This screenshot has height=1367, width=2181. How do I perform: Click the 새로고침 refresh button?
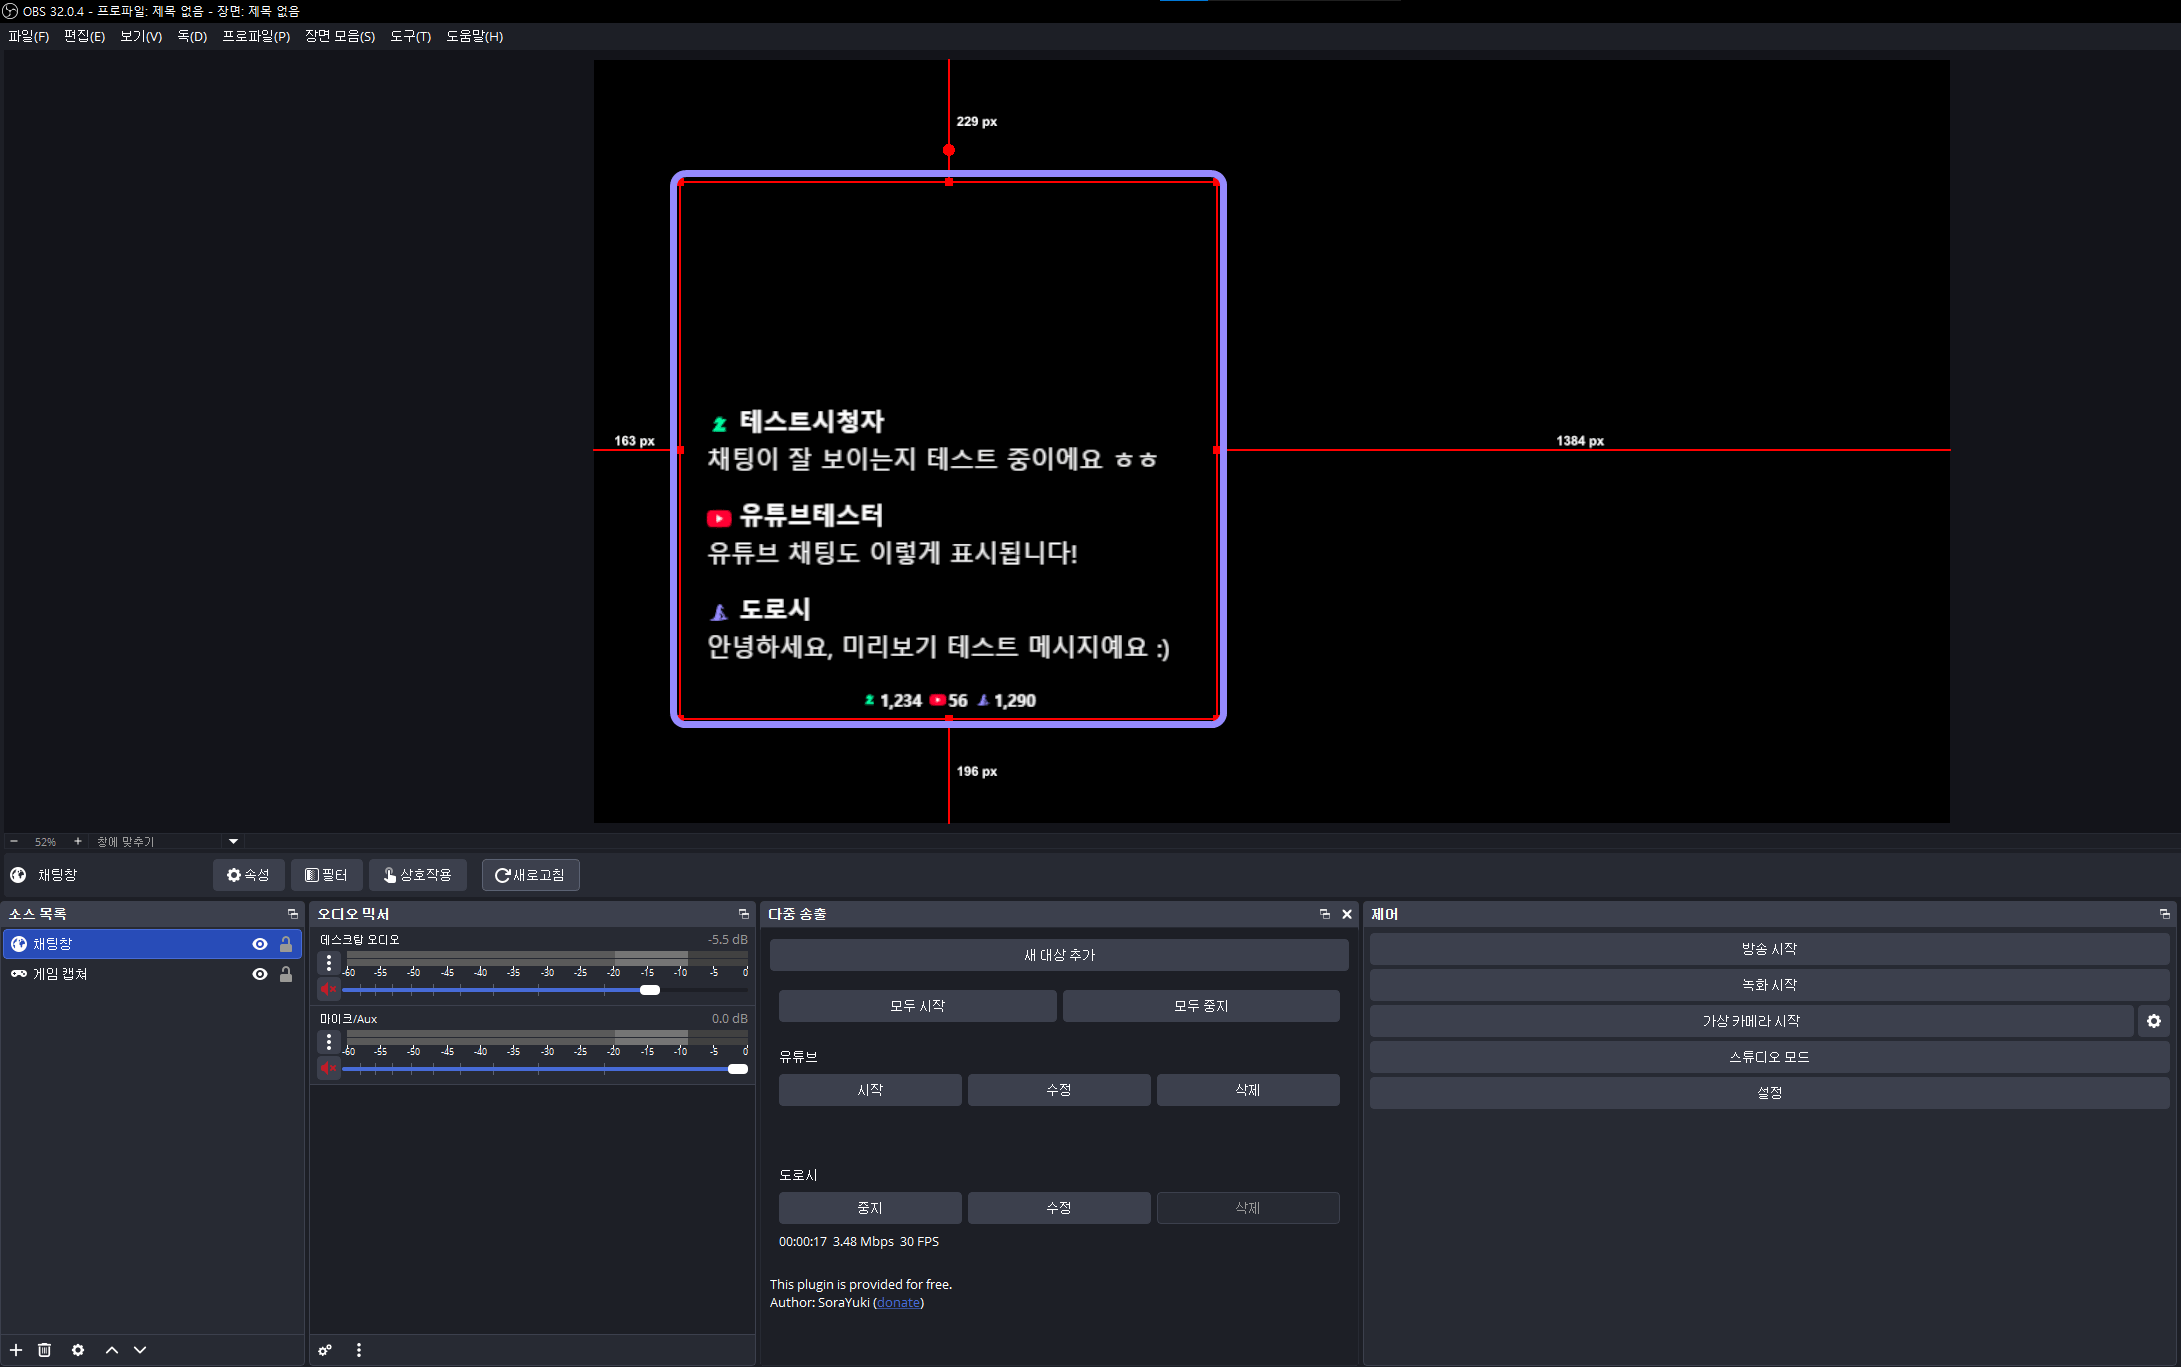(x=530, y=875)
